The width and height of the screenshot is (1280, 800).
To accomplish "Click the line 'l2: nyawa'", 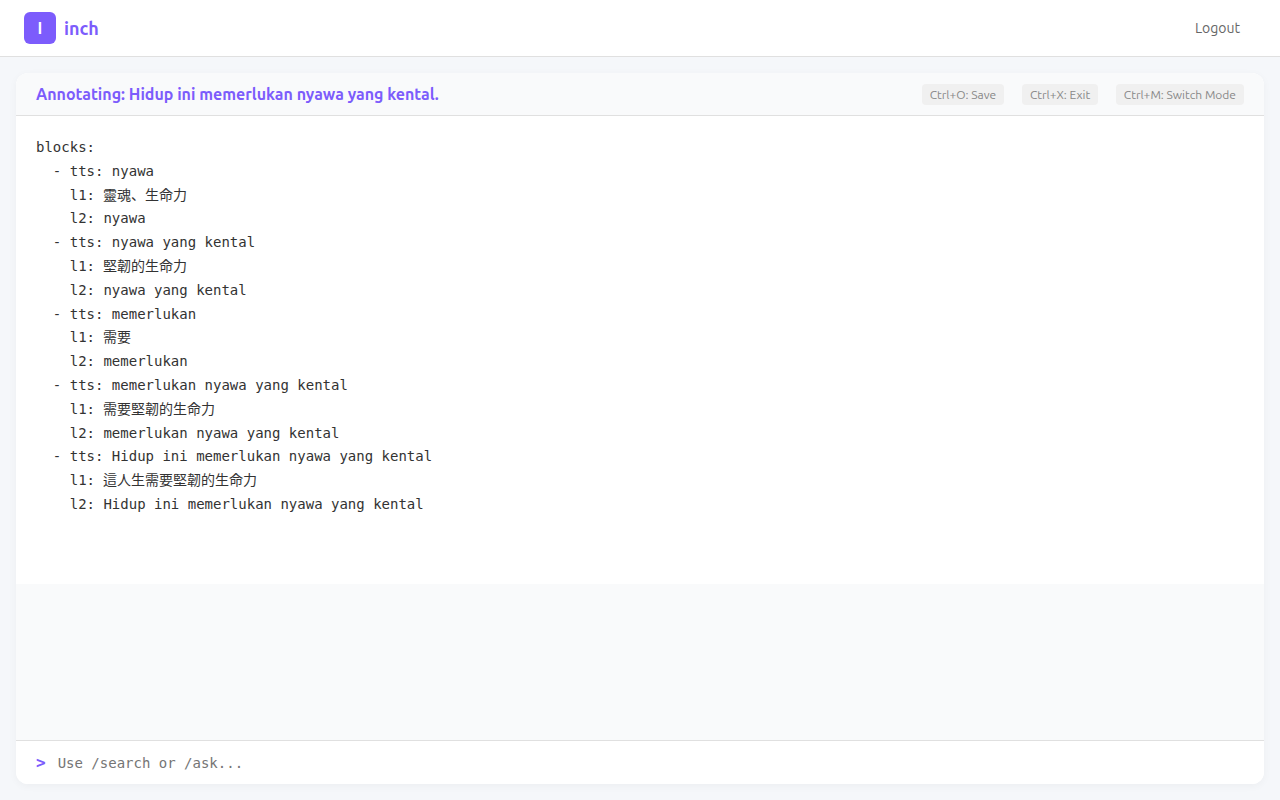I will (108, 218).
